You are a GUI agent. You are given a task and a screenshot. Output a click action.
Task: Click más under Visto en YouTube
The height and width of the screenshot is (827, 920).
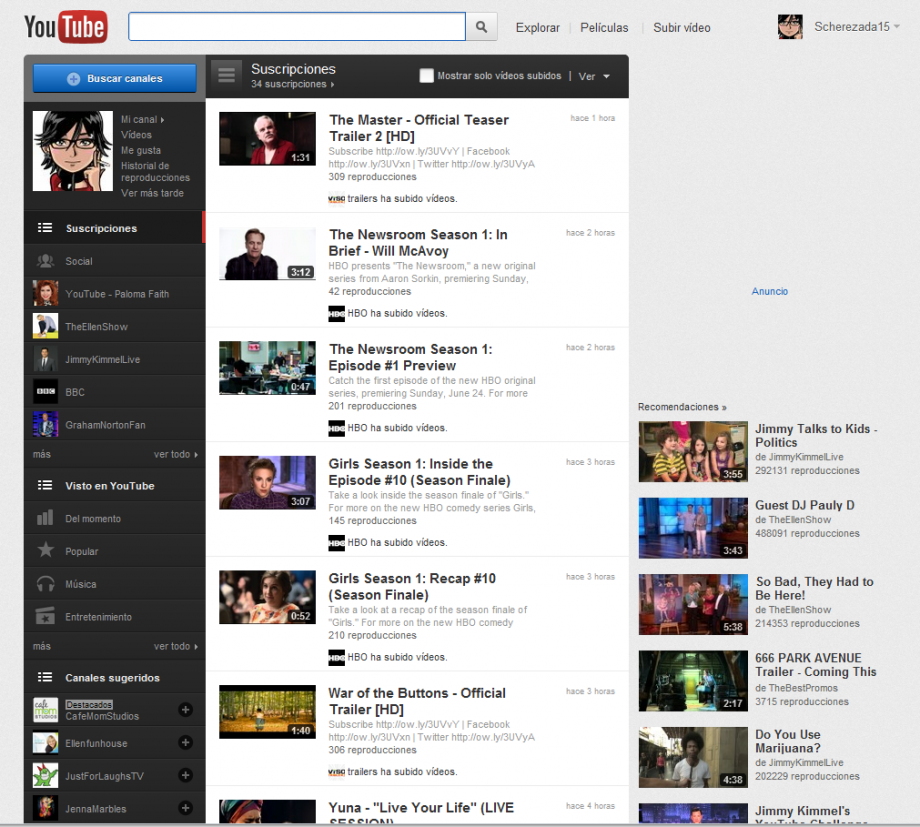(x=42, y=646)
